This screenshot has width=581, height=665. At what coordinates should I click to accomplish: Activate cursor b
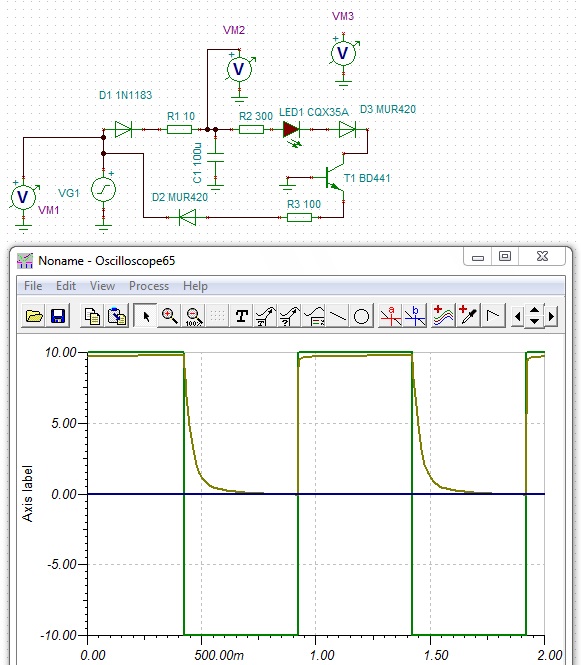414,316
